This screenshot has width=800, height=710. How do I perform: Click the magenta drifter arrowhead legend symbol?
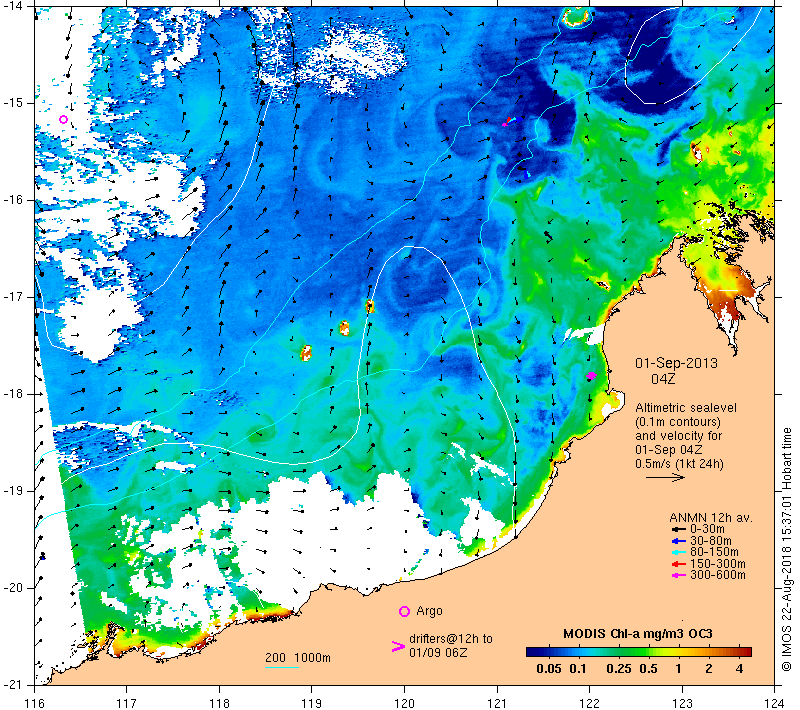(398, 646)
